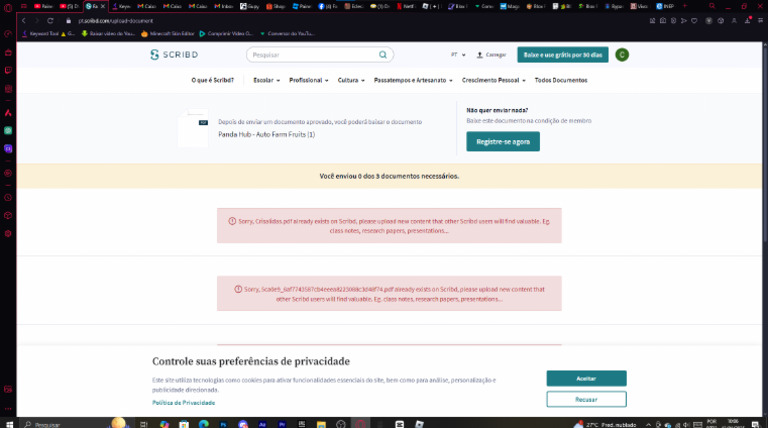
Task: Open the Windows Start button
Action: pos(9,424)
